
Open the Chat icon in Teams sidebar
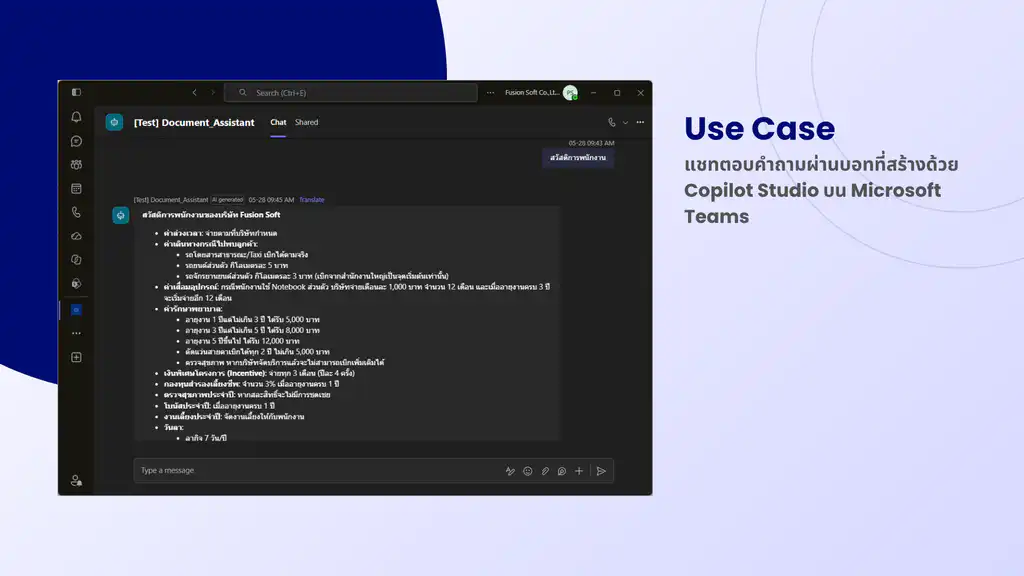pyautogui.click(x=76, y=141)
